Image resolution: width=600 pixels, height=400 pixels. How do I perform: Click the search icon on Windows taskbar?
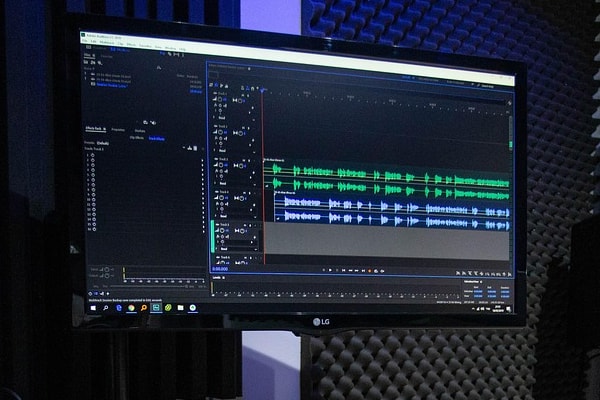[106, 306]
